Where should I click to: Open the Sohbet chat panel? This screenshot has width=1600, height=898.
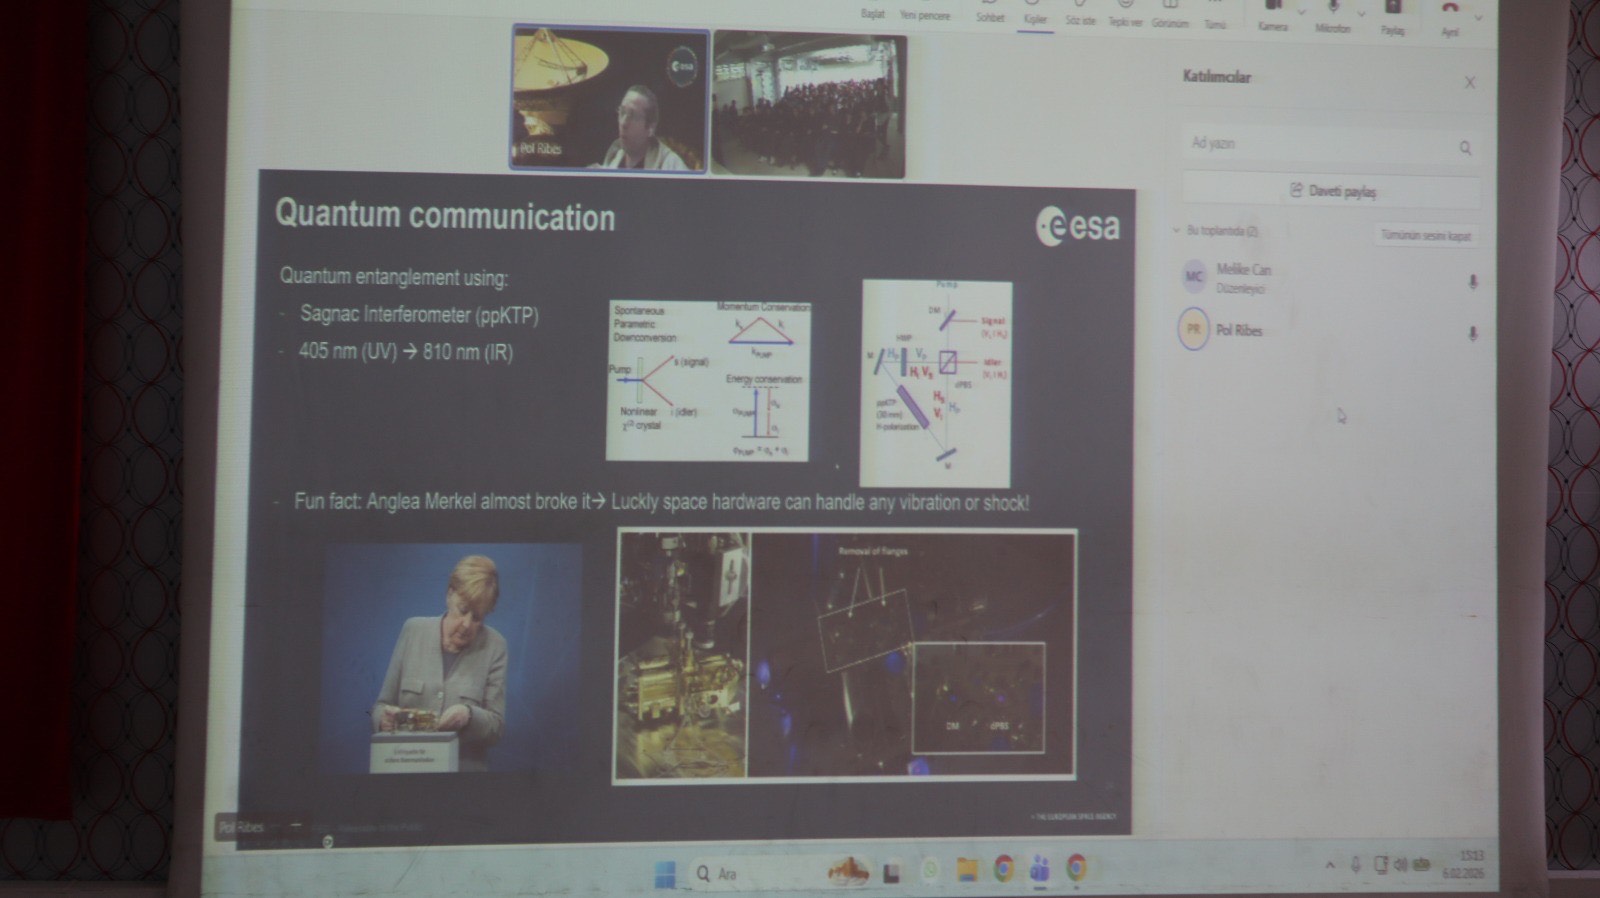click(989, 12)
